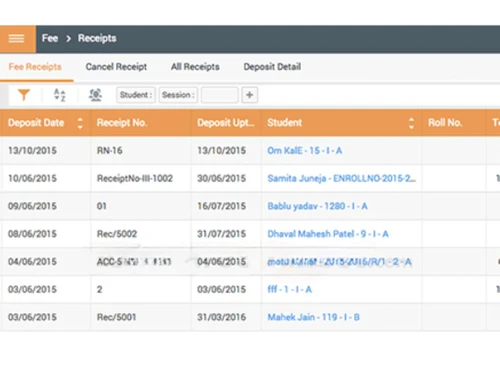Open student fff - 1 - I - A

[289, 289]
